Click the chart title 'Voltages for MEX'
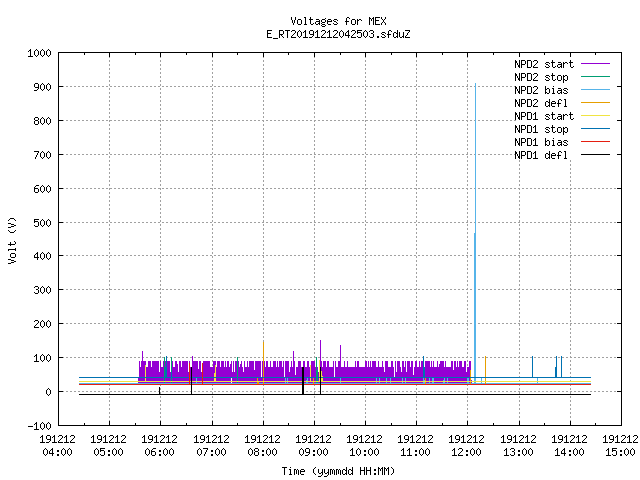The width and height of the screenshot is (640, 480). (338, 21)
